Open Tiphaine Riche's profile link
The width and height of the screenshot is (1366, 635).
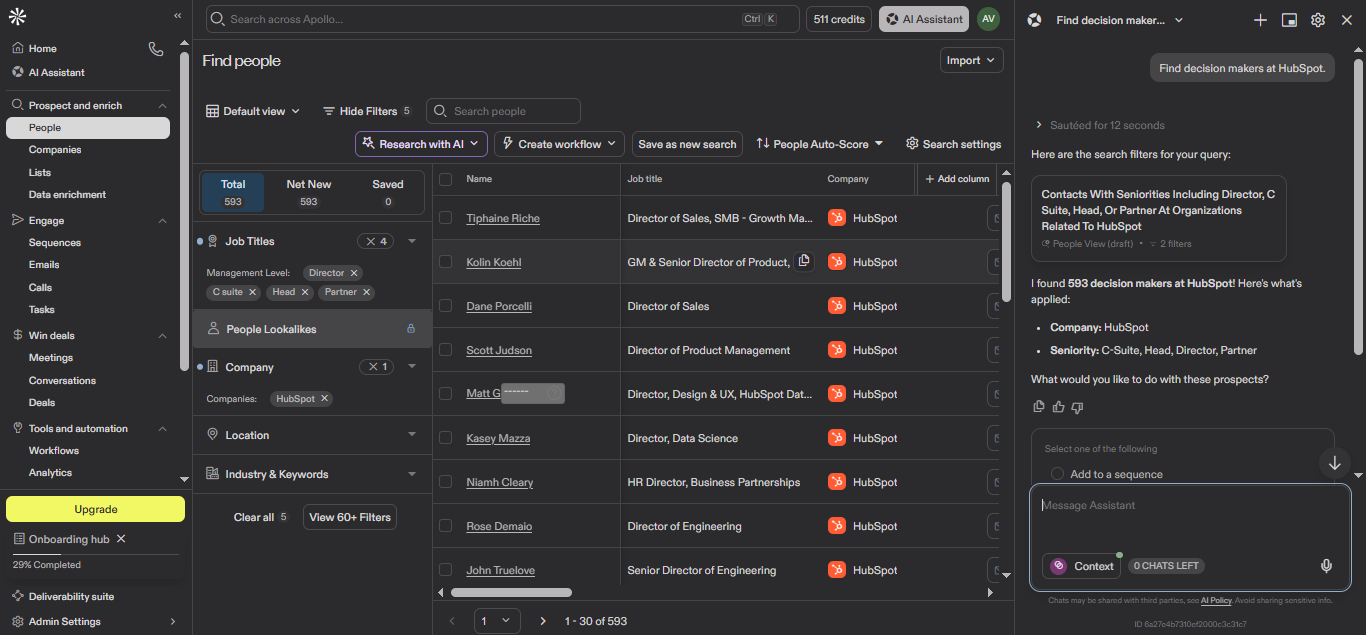(x=503, y=218)
